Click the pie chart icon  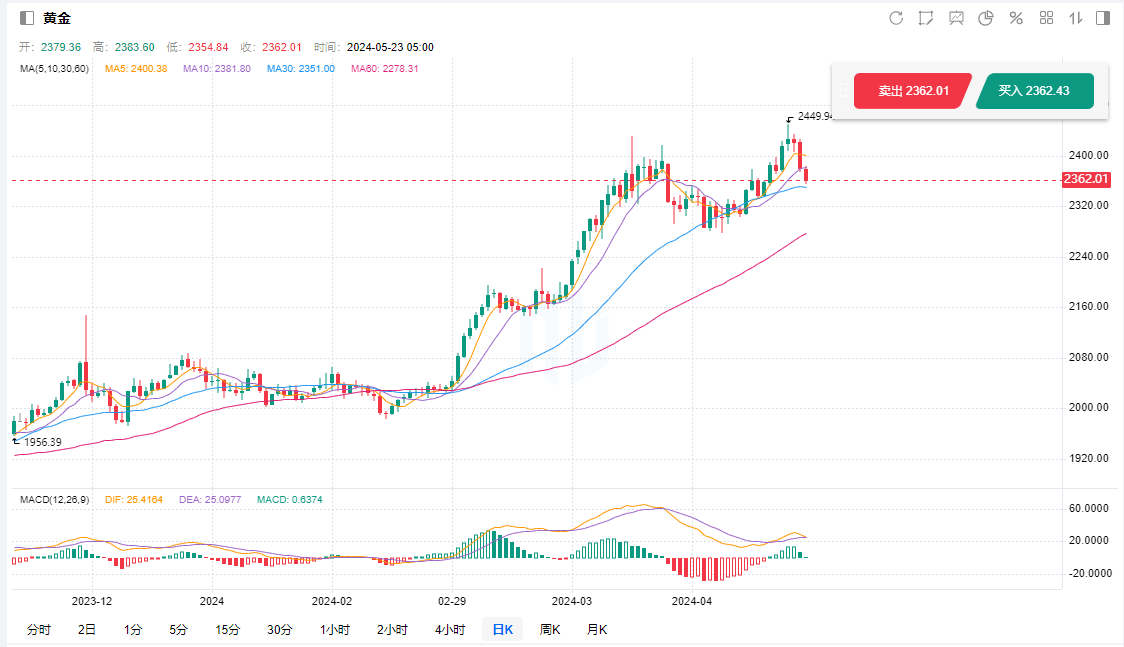pos(986,18)
